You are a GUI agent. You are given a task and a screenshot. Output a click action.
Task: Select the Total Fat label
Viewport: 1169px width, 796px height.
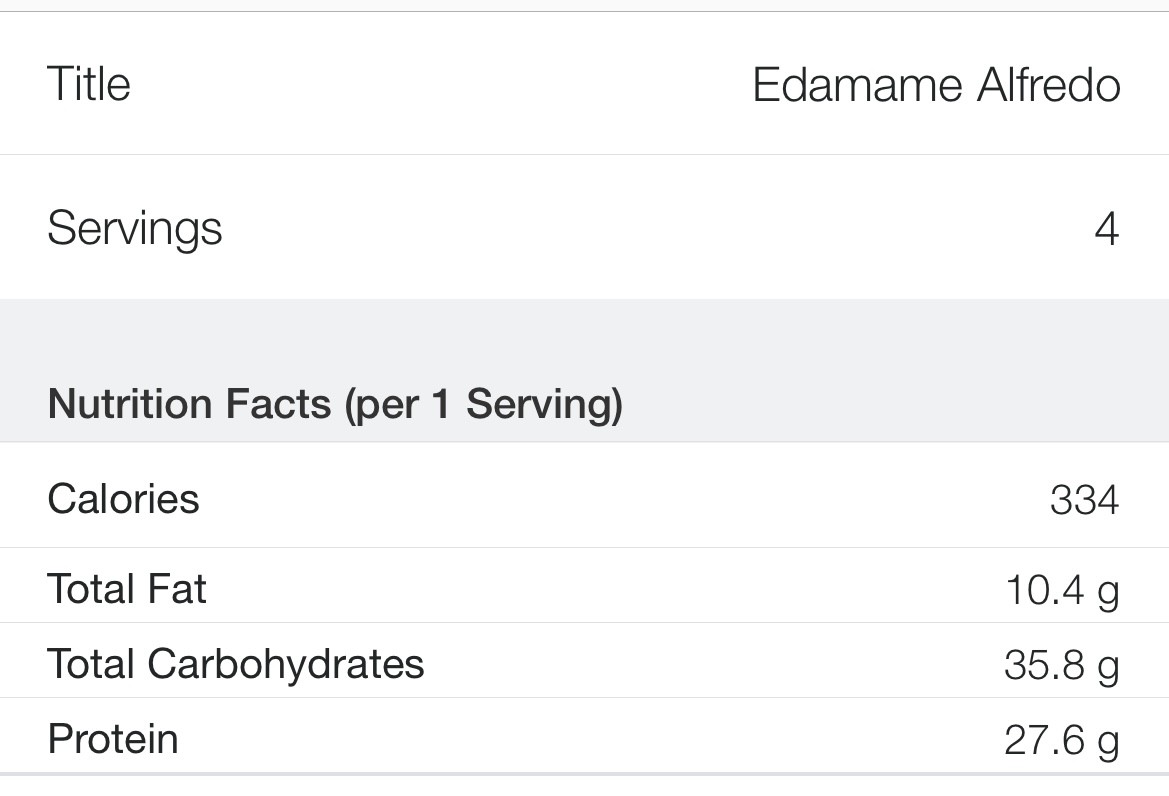pos(127,588)
